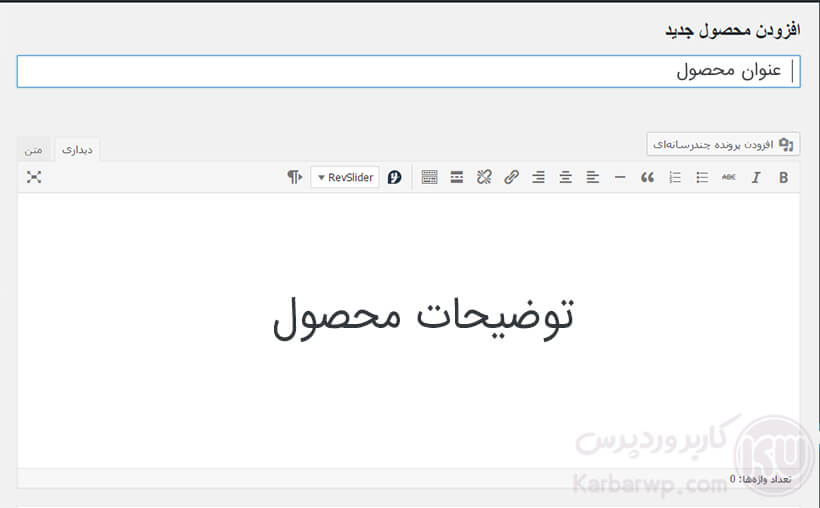Click افزودن پرونده چندرسانه‌ای add media button

click(x=723, y=144)
